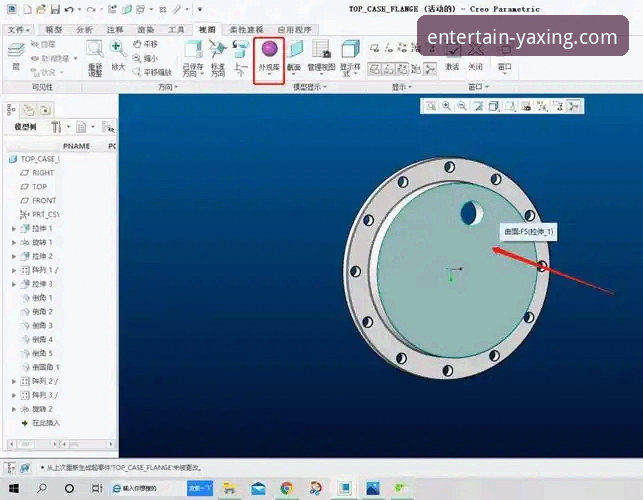Open Chrome from the Windows taskbar

pos(286,488)
